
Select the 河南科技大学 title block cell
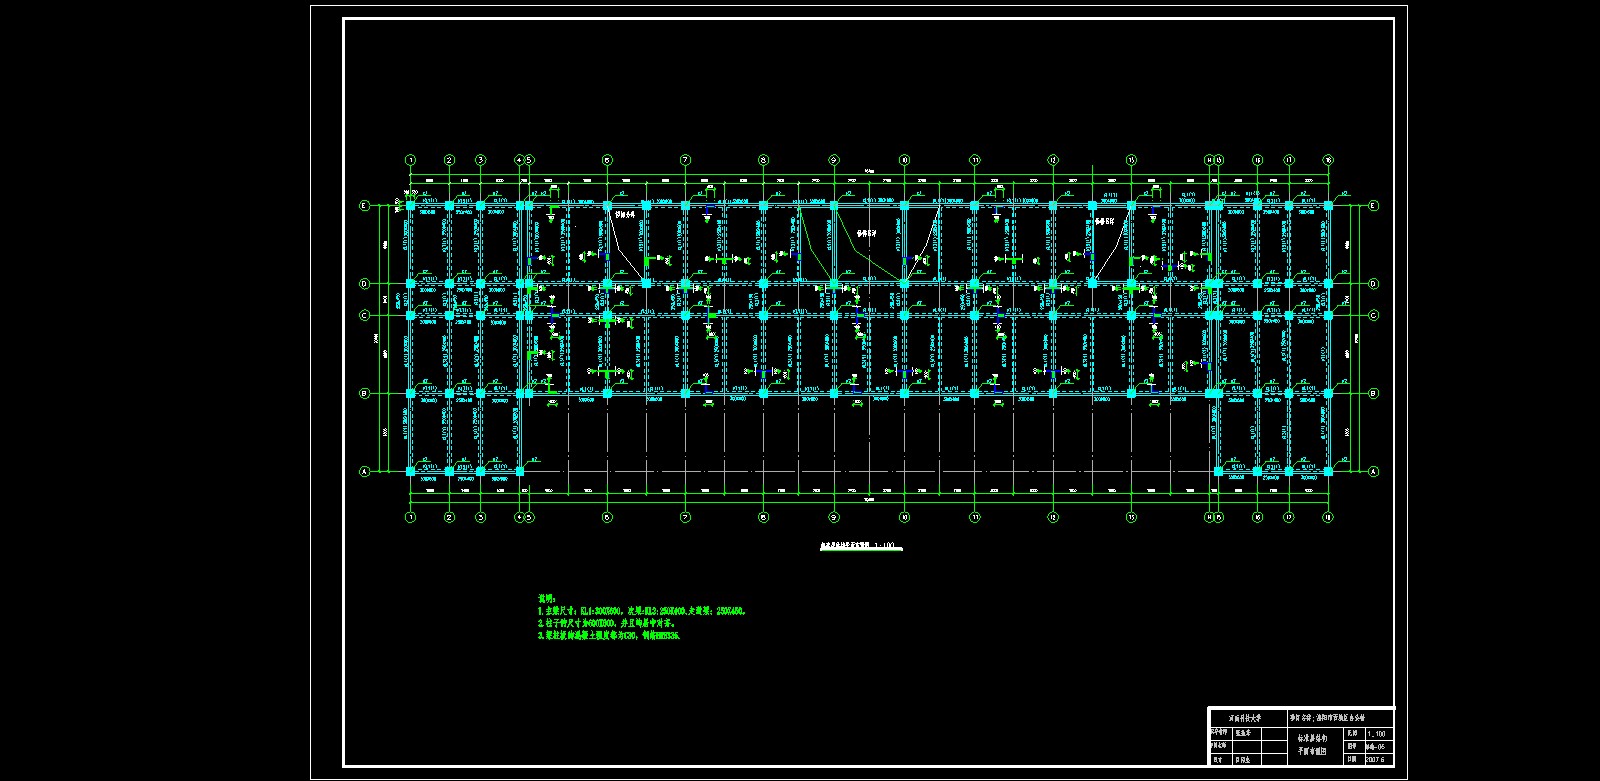(x=1249, y=718)
